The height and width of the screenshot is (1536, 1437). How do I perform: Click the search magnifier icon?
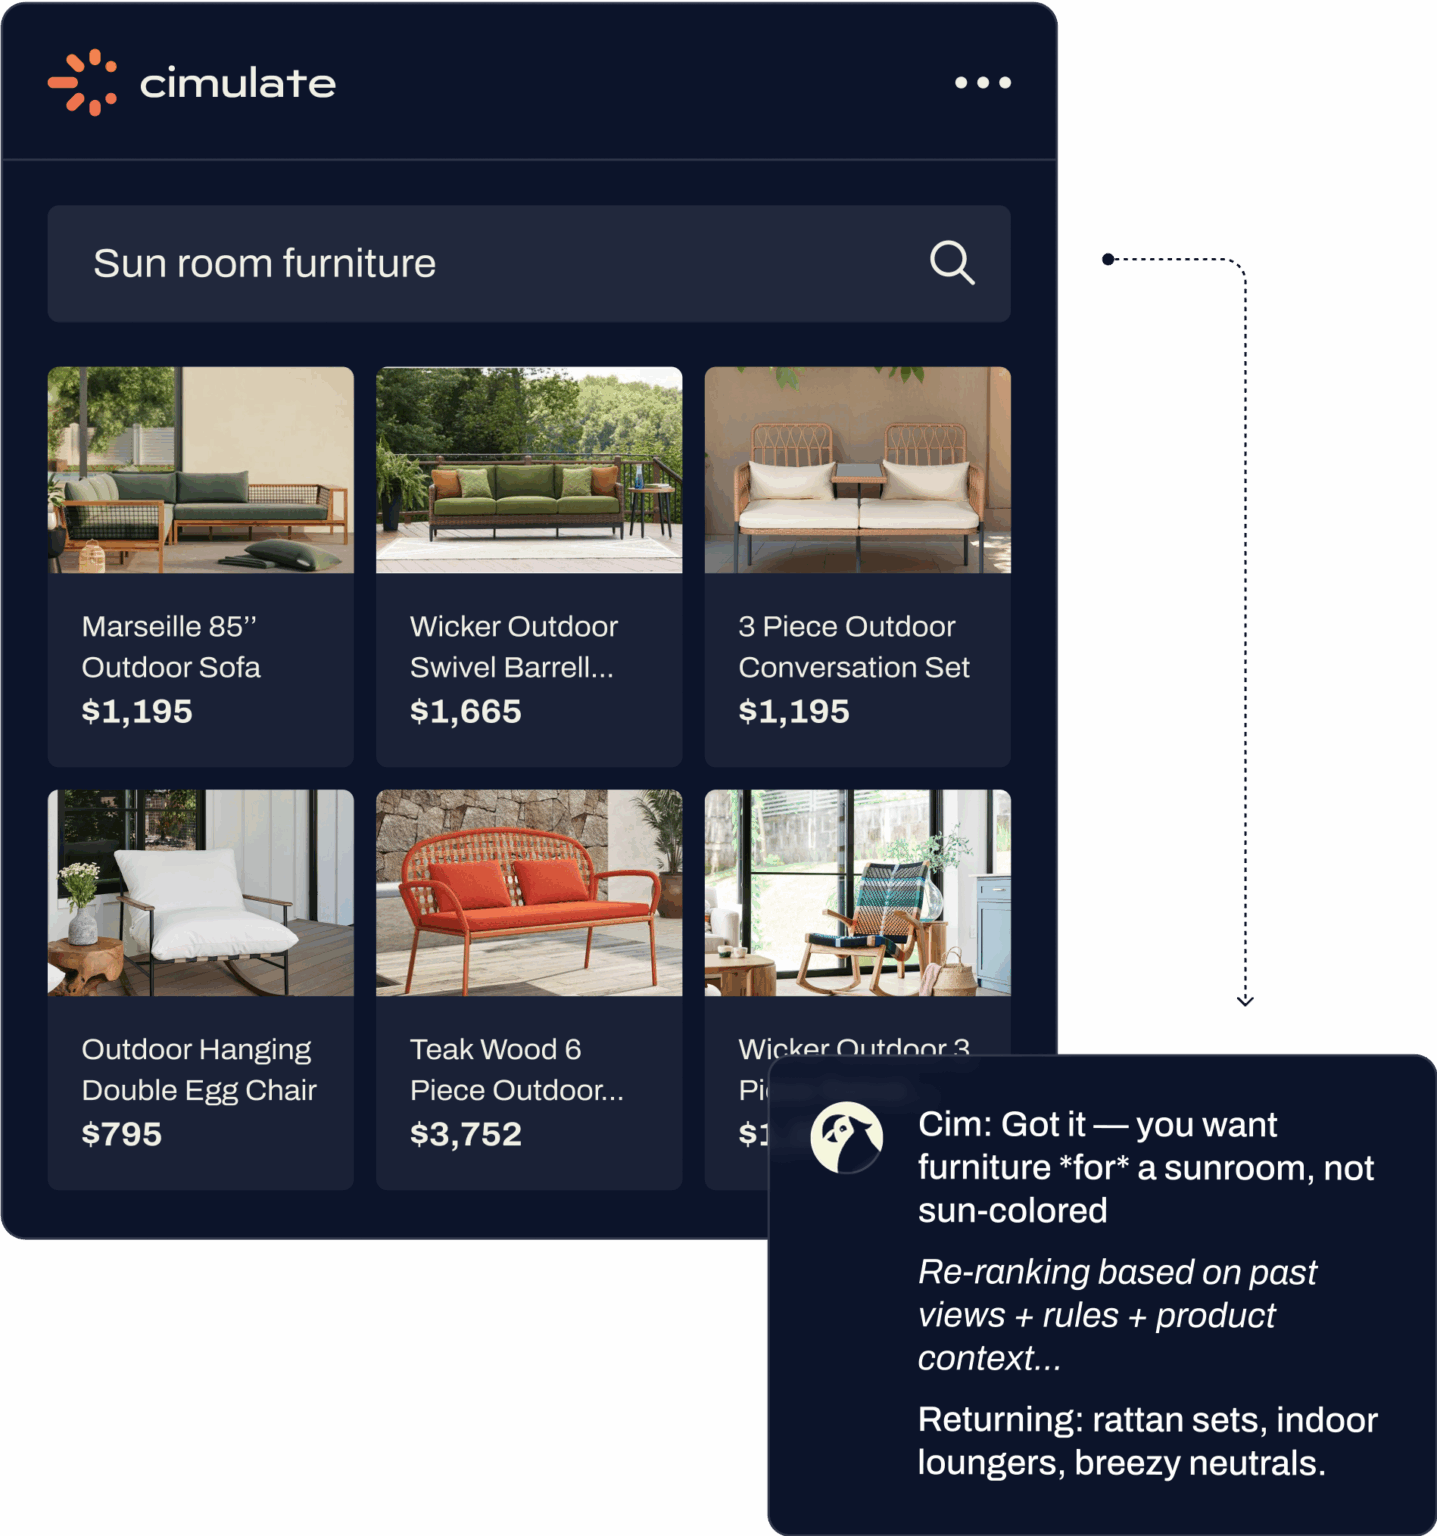click(951, 263)
